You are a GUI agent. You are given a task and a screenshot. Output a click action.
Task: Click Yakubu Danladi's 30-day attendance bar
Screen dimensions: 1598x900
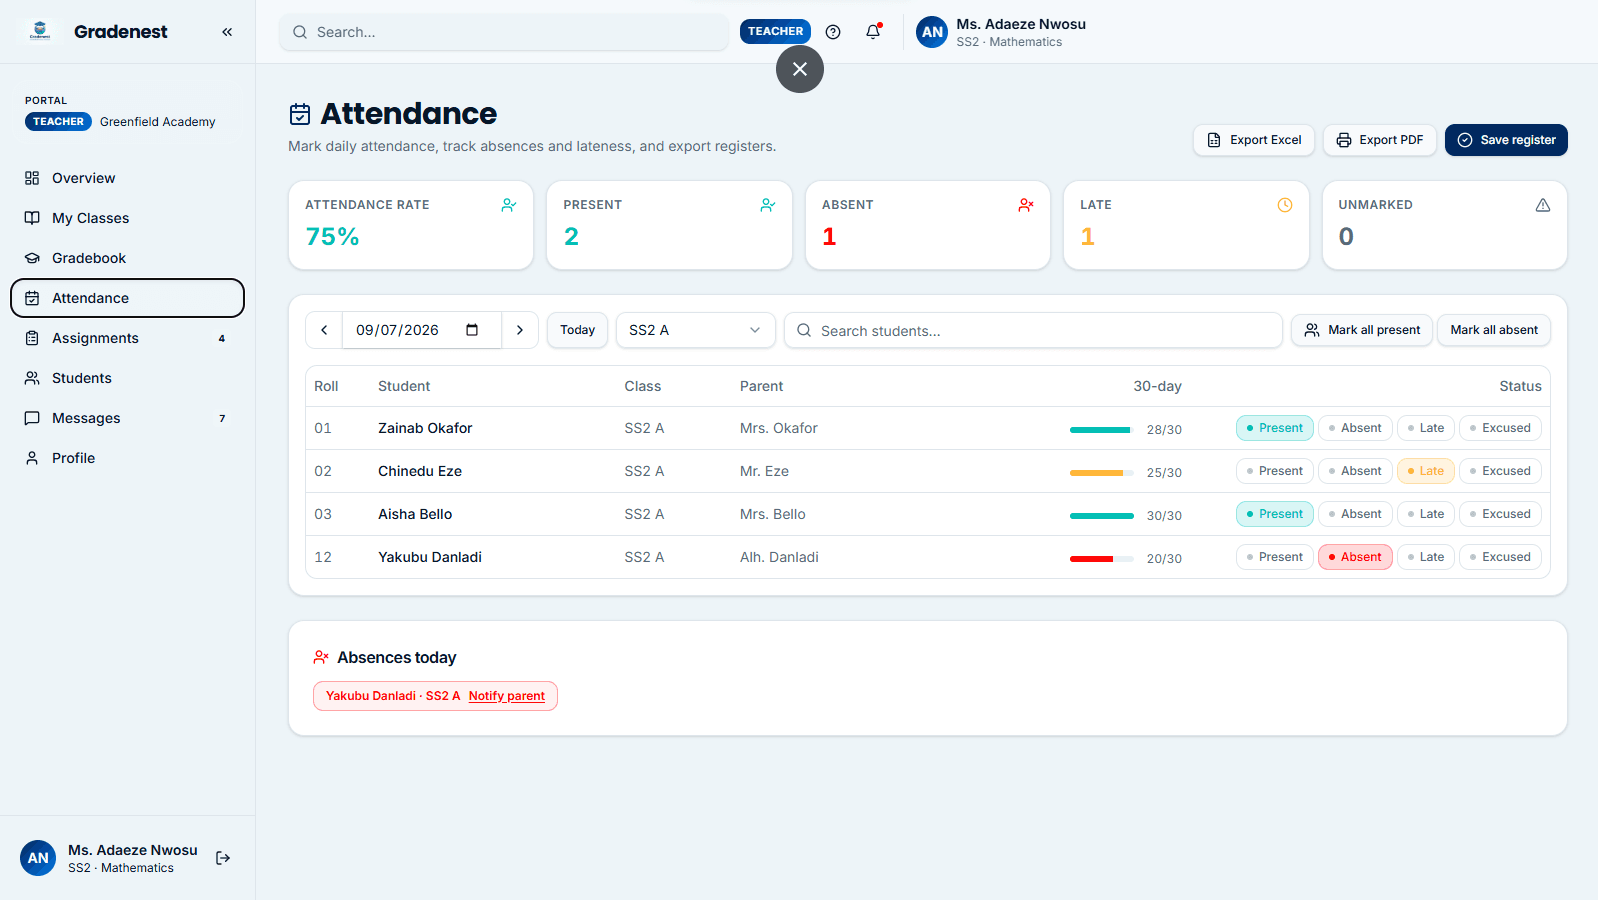(1101, 559)
